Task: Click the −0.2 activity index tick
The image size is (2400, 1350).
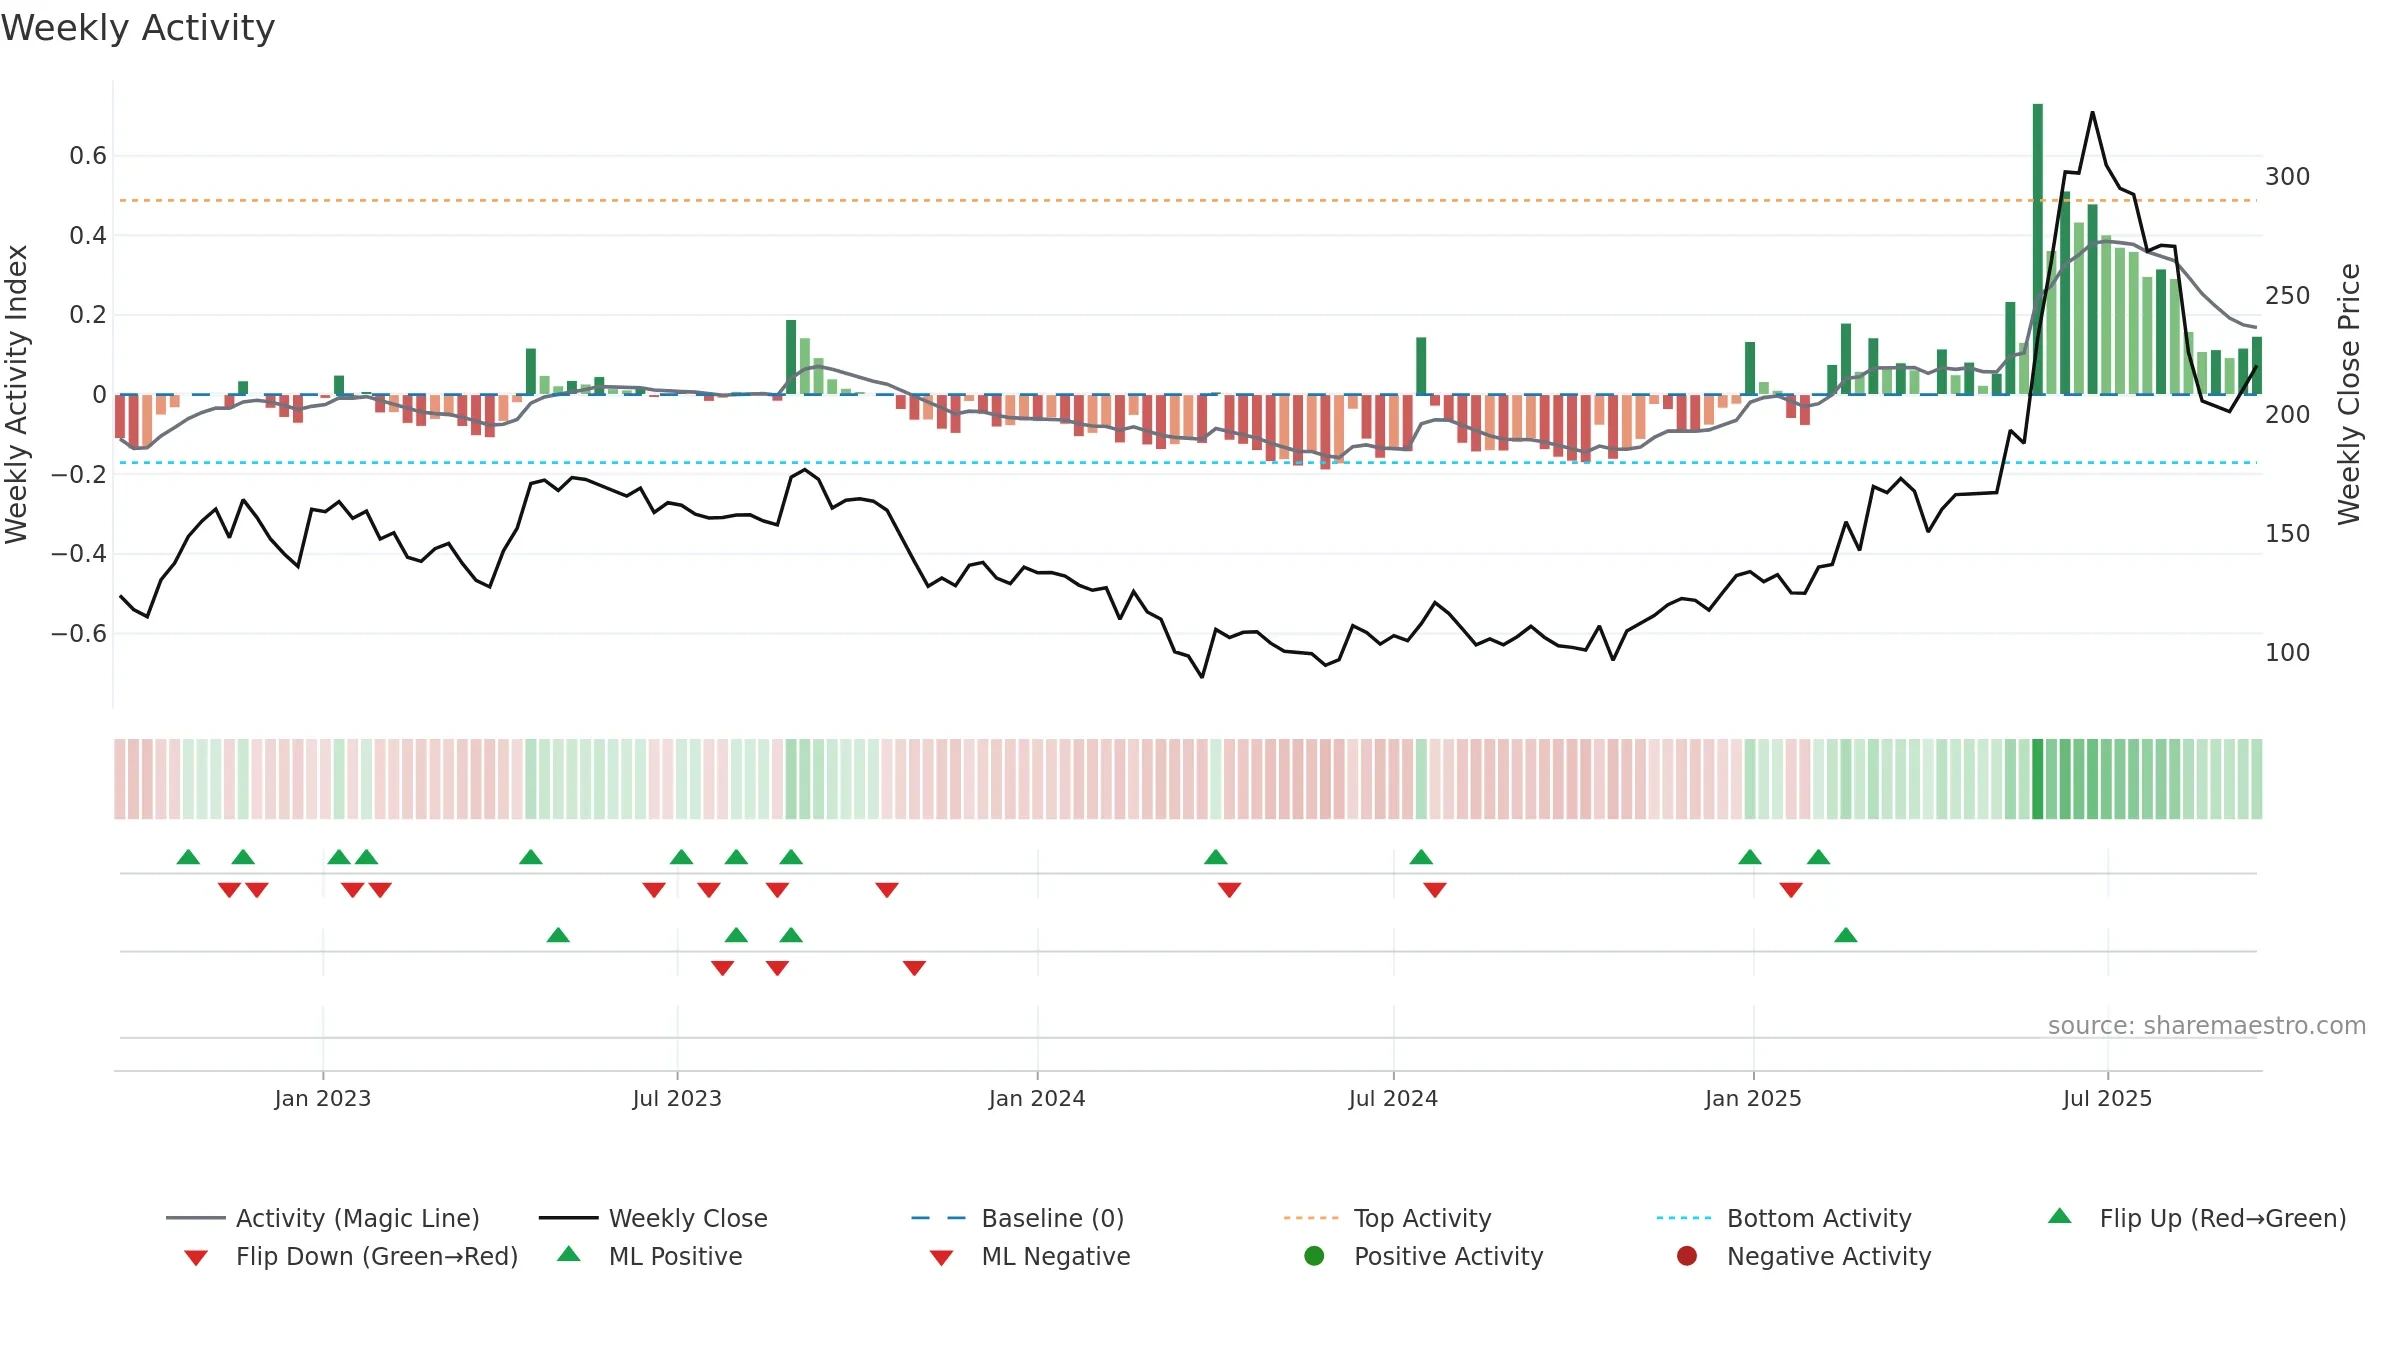Action: (79, 474)
